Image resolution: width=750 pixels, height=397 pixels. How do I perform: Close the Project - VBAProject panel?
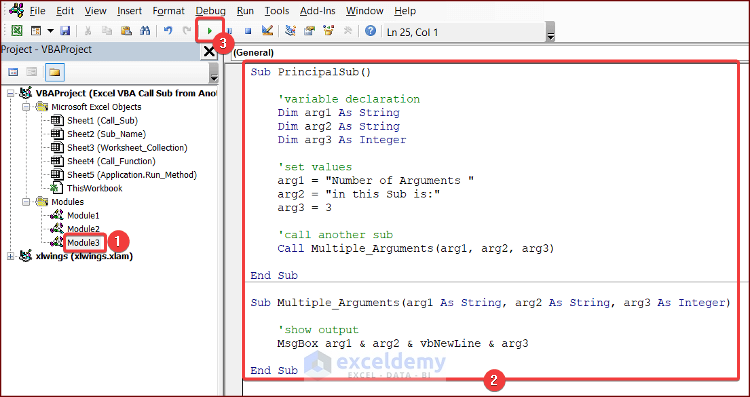209,52
